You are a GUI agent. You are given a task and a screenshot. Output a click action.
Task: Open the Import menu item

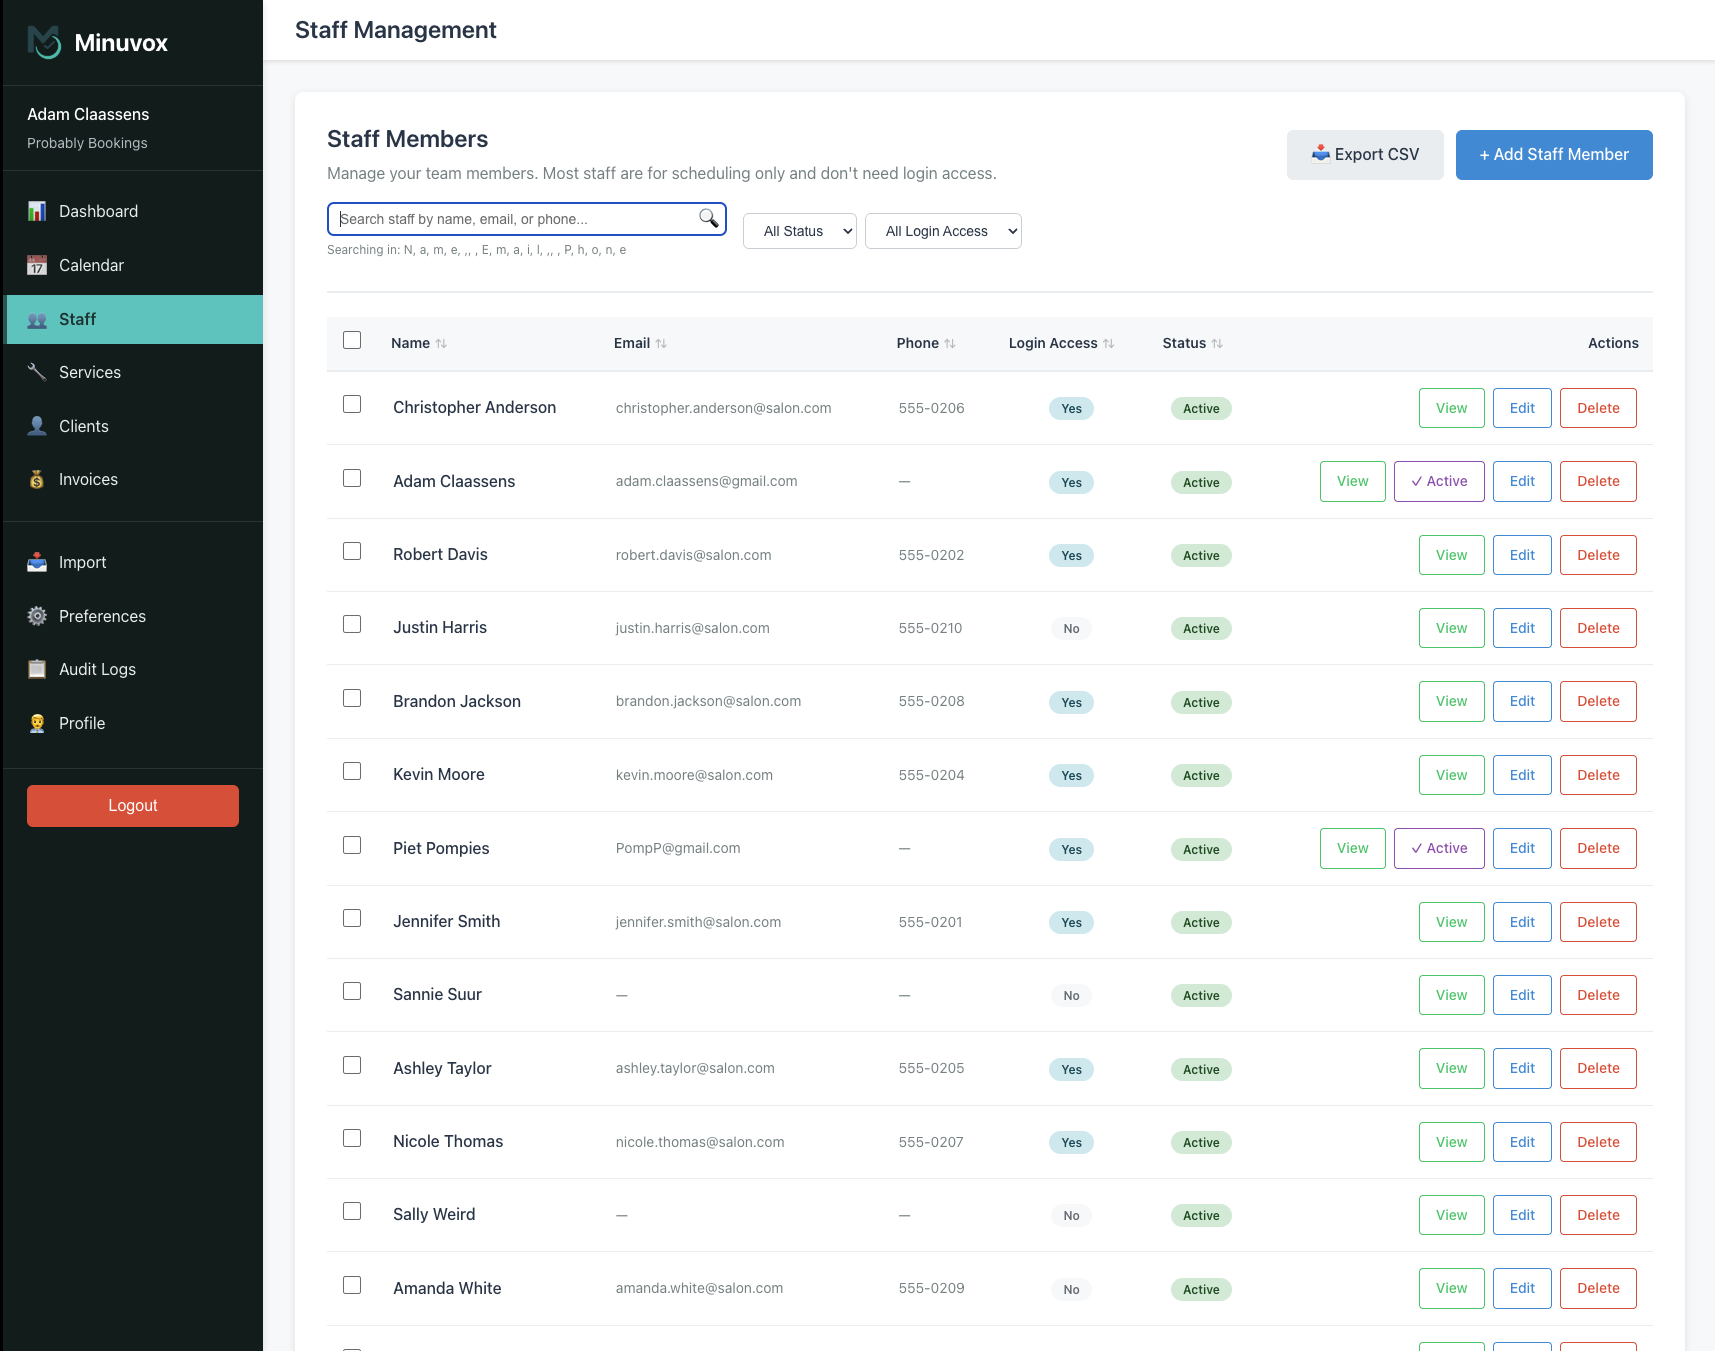(x=82, y=562)
